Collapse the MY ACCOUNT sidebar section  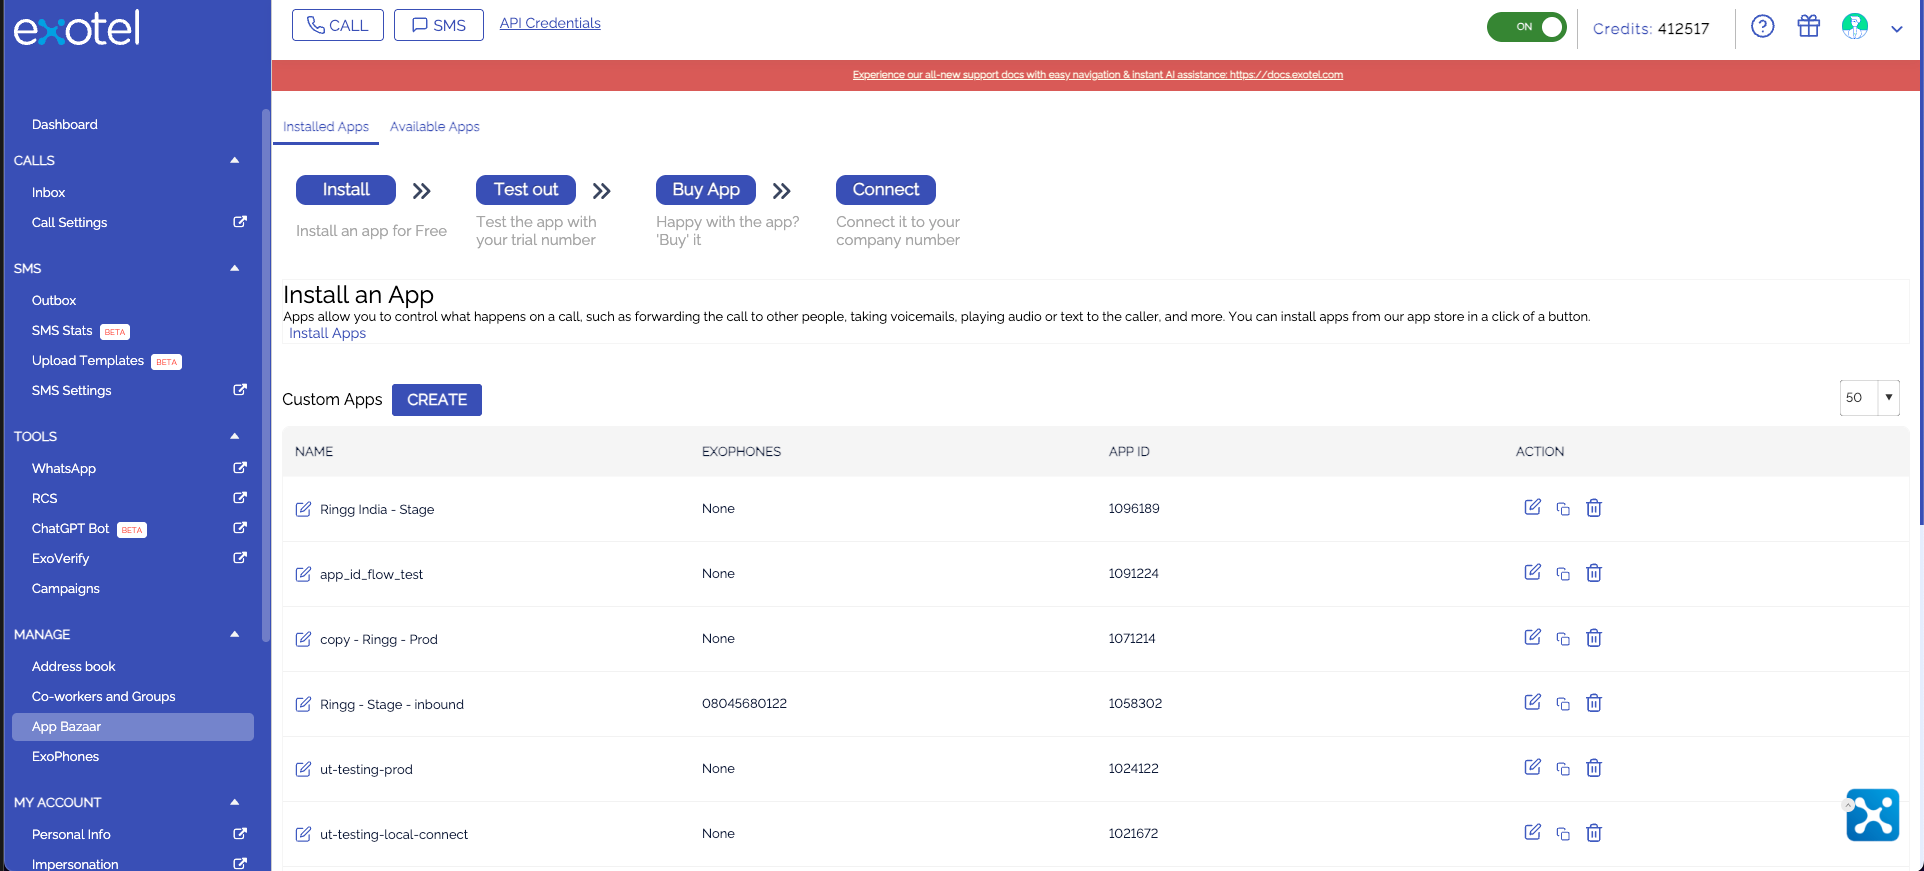(x=235, y=802)
